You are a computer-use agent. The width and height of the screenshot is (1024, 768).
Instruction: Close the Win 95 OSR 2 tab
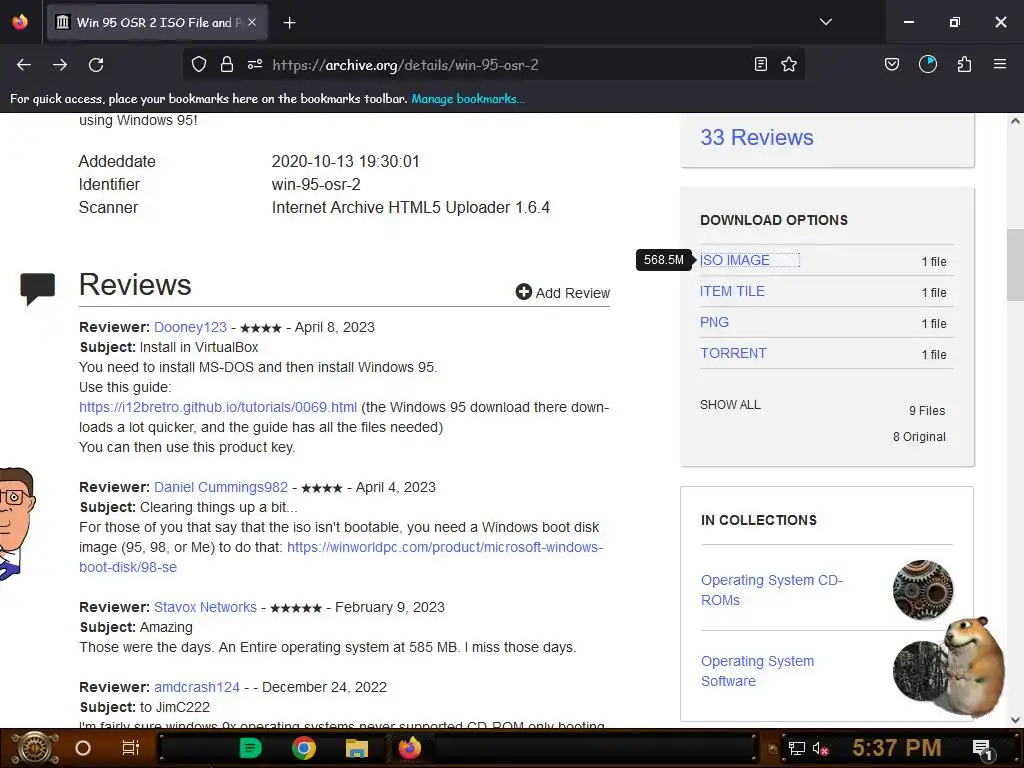(x=252, y=22)
